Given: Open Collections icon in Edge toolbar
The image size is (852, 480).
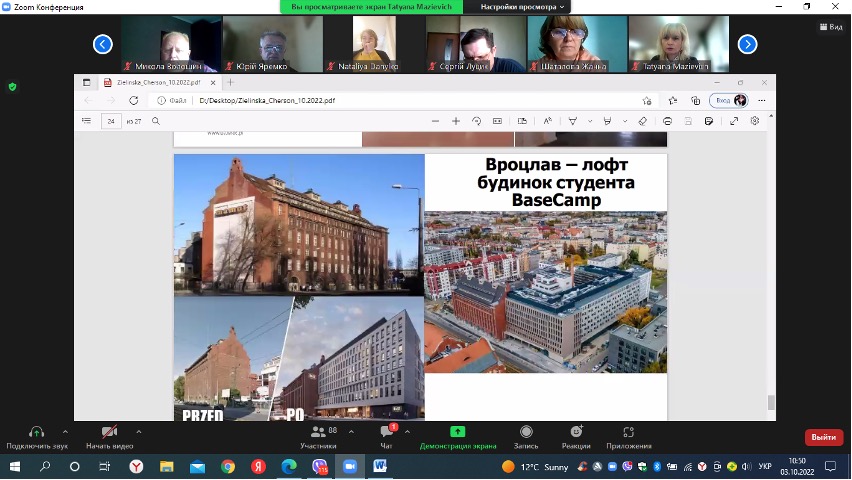Looking at the screenshot, I should tap(696, 101).
